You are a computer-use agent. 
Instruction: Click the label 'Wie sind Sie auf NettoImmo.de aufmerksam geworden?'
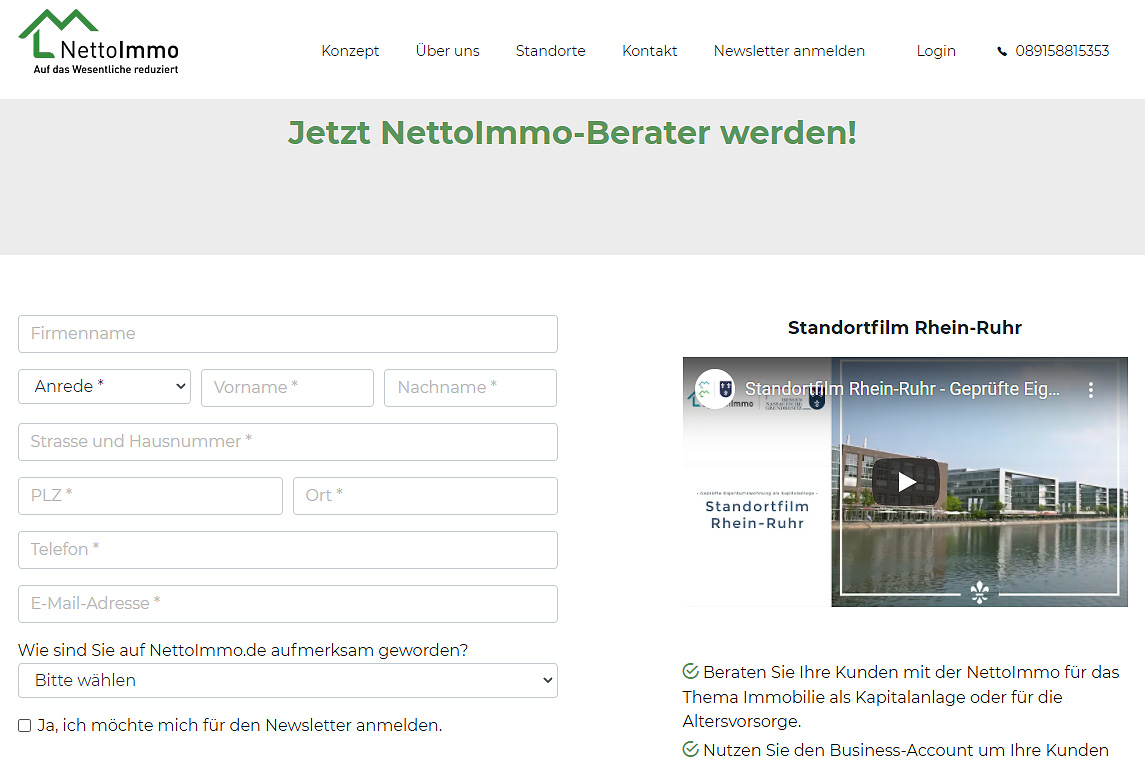pyautogui.click(x=243, y=650)
